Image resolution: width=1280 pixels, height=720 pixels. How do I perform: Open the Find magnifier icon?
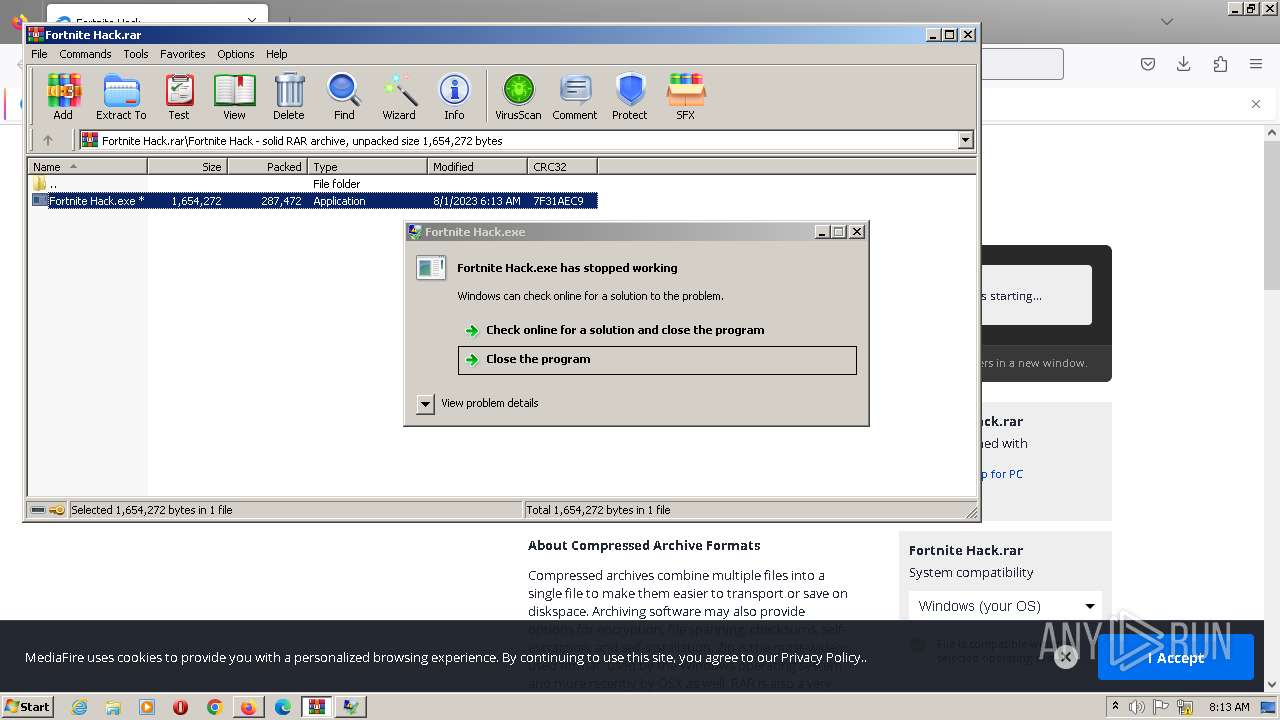(x=344, y=97)
